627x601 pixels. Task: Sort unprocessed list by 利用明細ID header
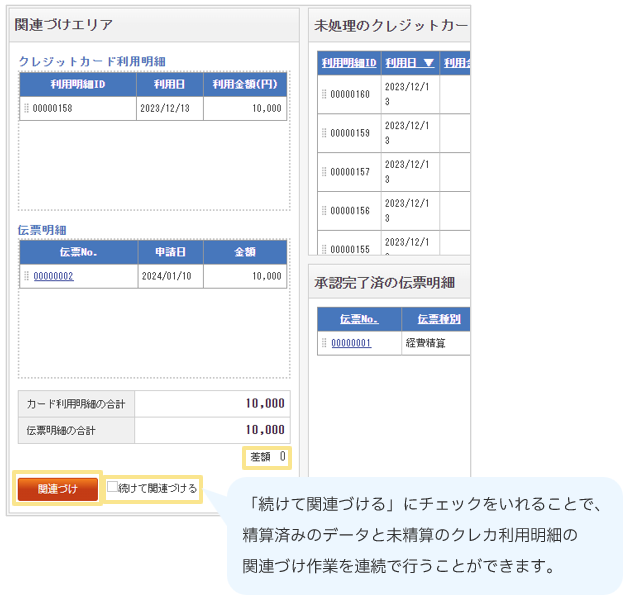(349, 63)
